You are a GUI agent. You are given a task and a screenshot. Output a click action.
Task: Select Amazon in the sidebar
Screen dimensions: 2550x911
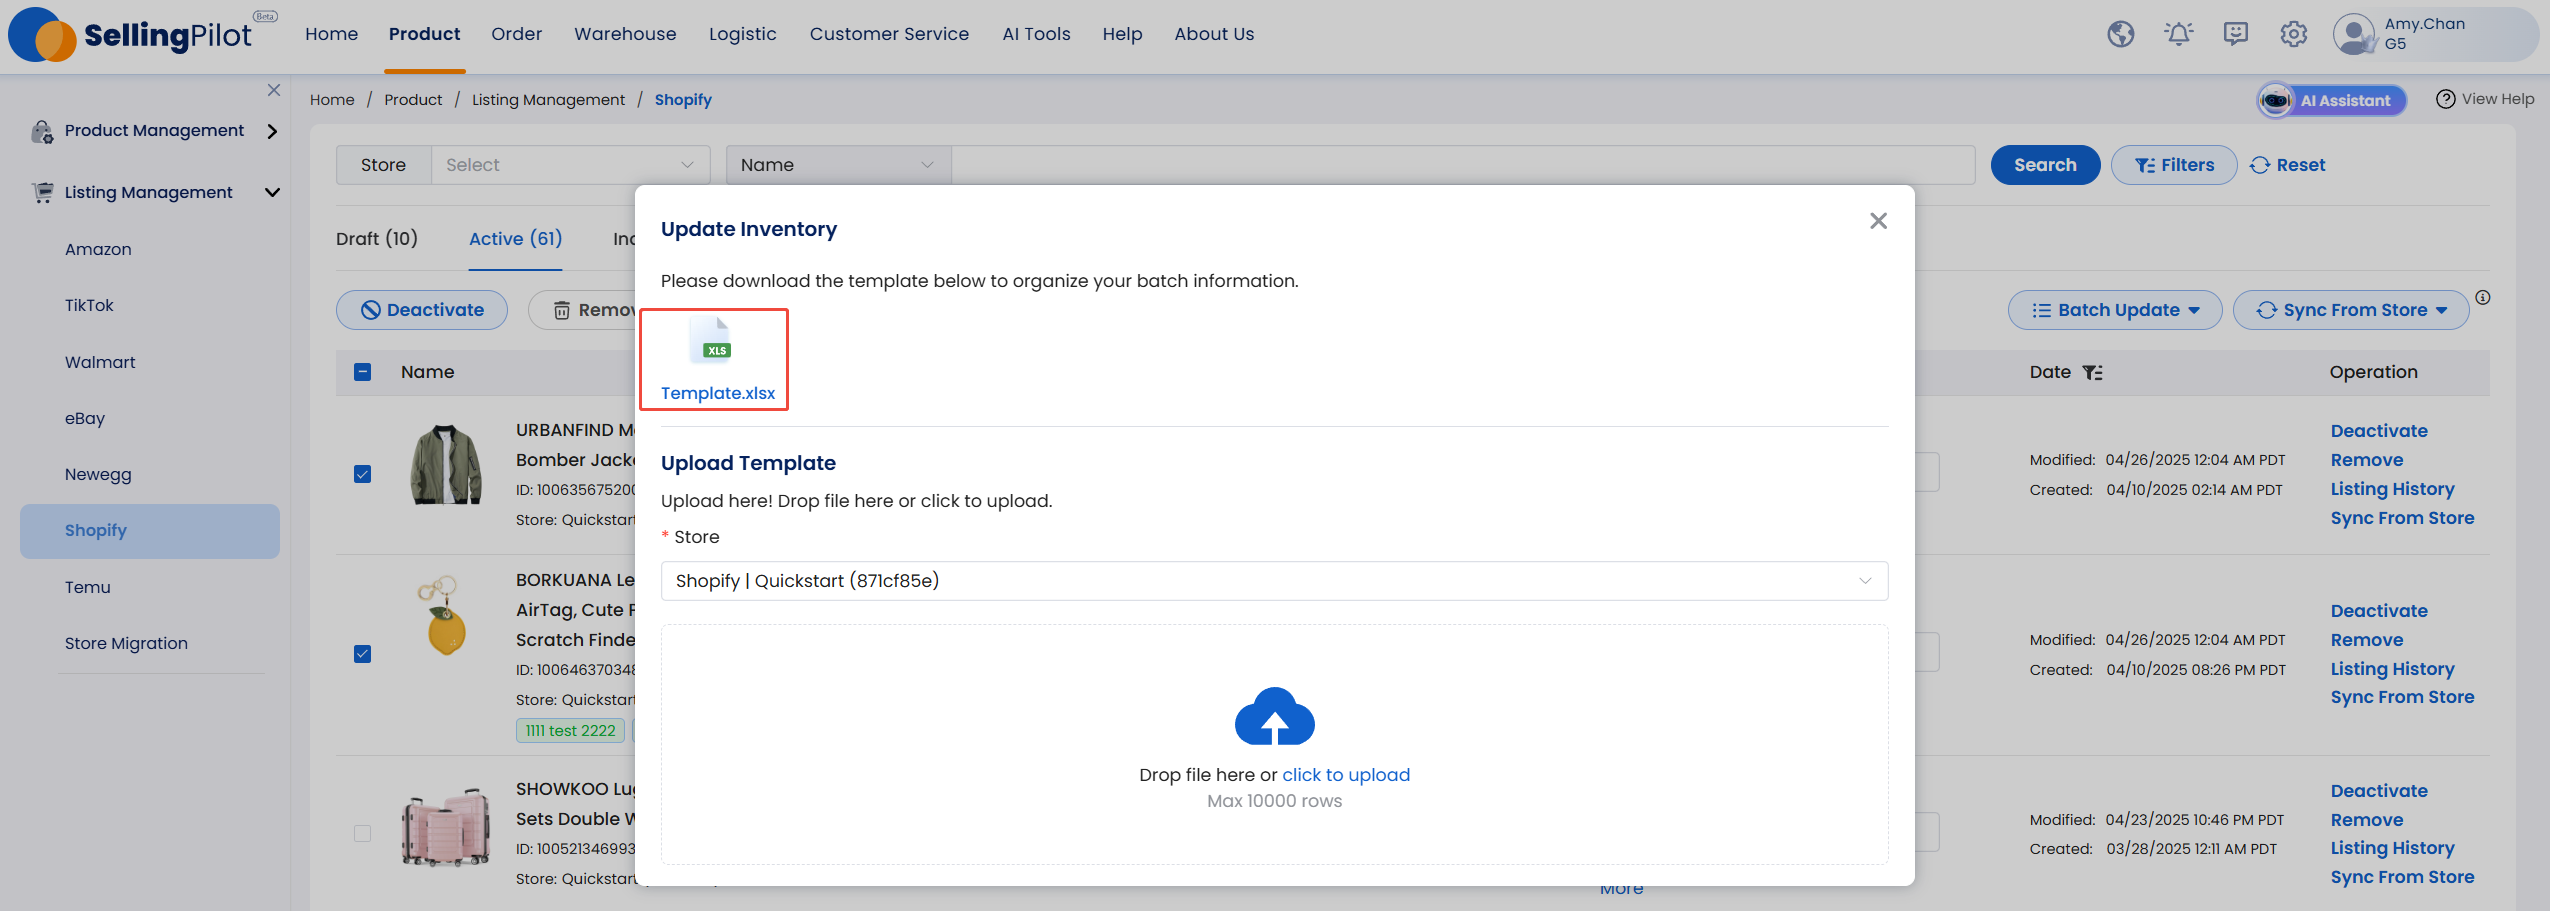point(98,249)
